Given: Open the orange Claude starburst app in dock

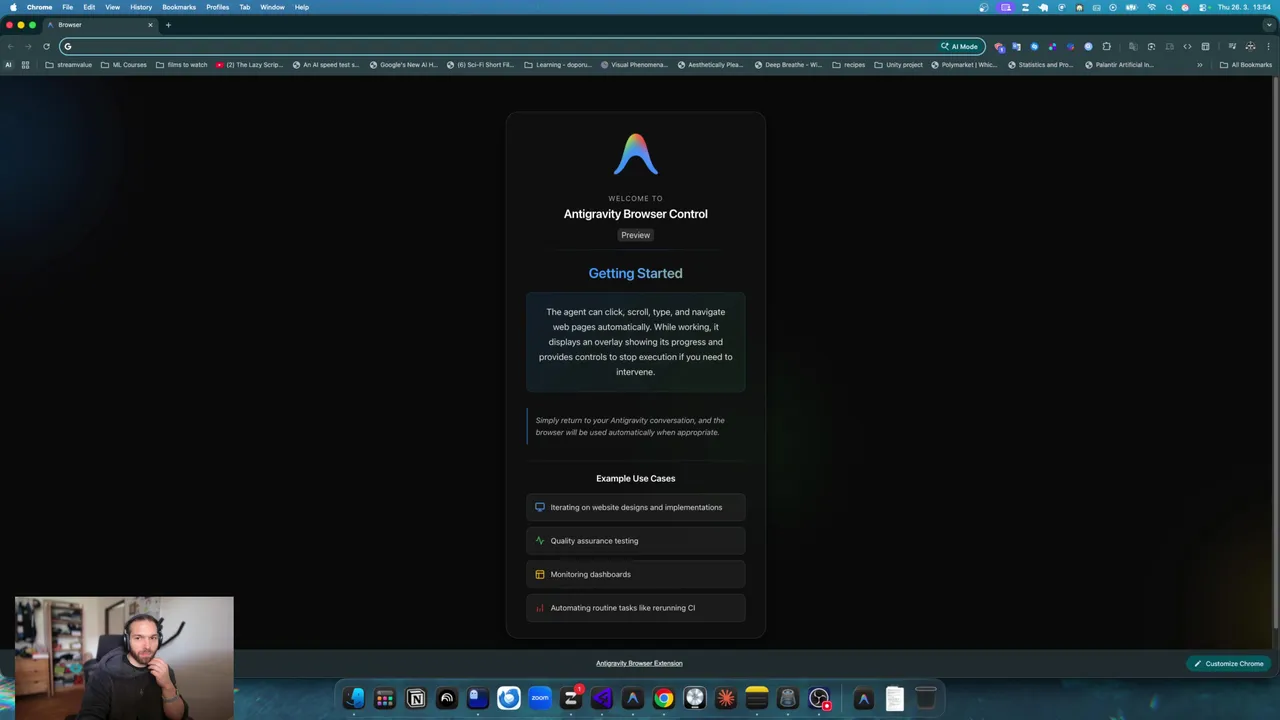Looking at the screenshot, I should [x=726, y=698].
